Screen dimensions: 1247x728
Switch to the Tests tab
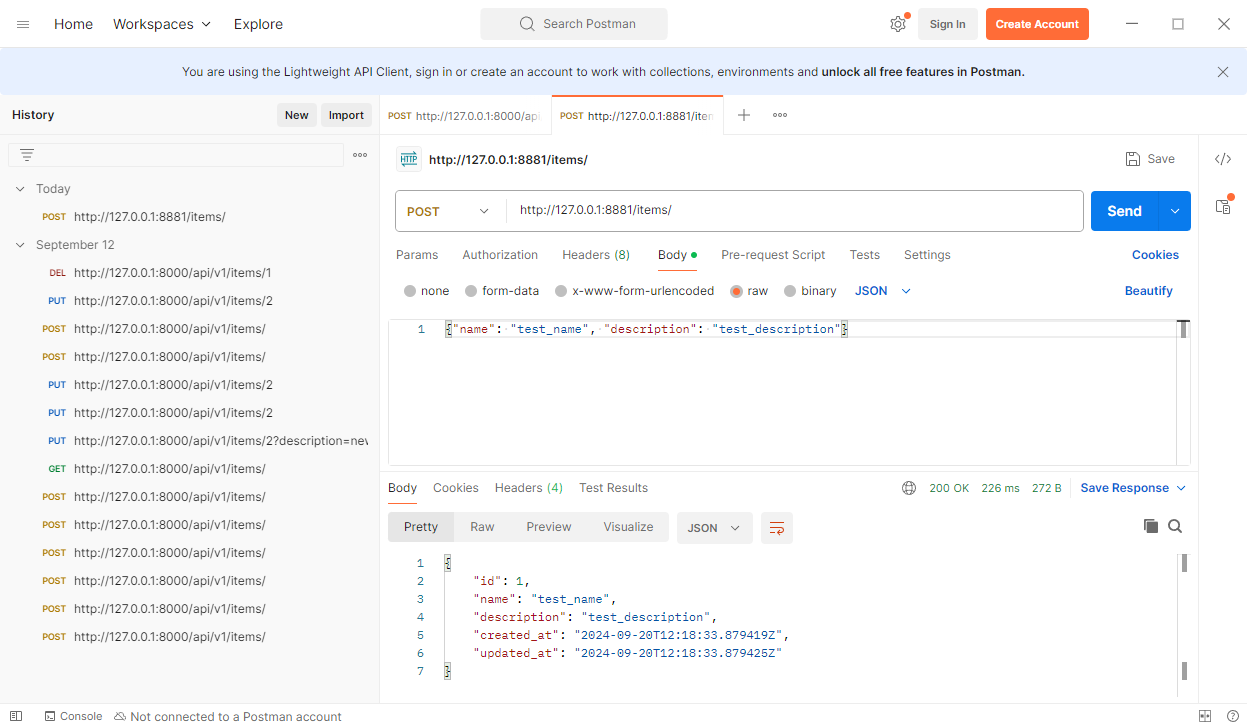865,255
